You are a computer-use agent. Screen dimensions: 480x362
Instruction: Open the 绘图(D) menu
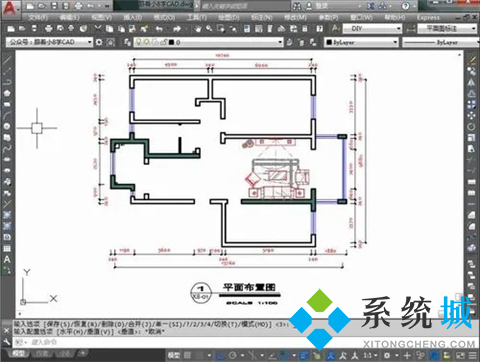click(229, 17)
